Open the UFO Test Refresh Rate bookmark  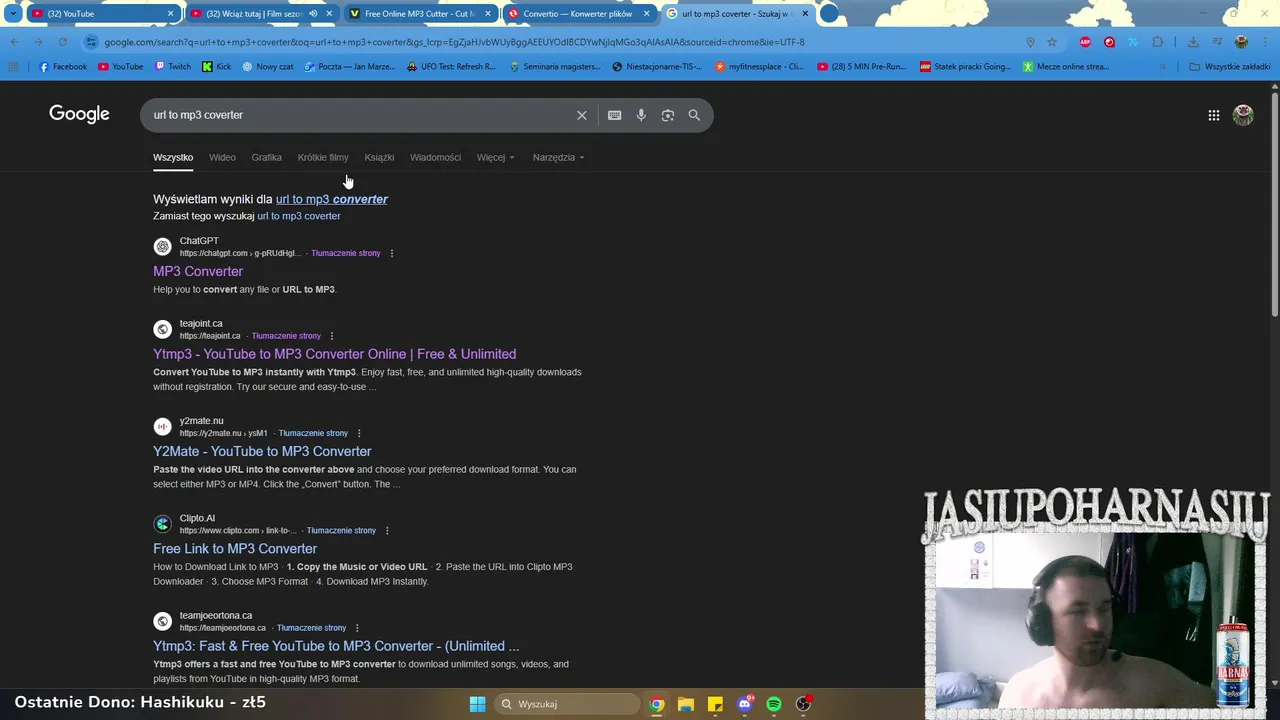(451, 67)
